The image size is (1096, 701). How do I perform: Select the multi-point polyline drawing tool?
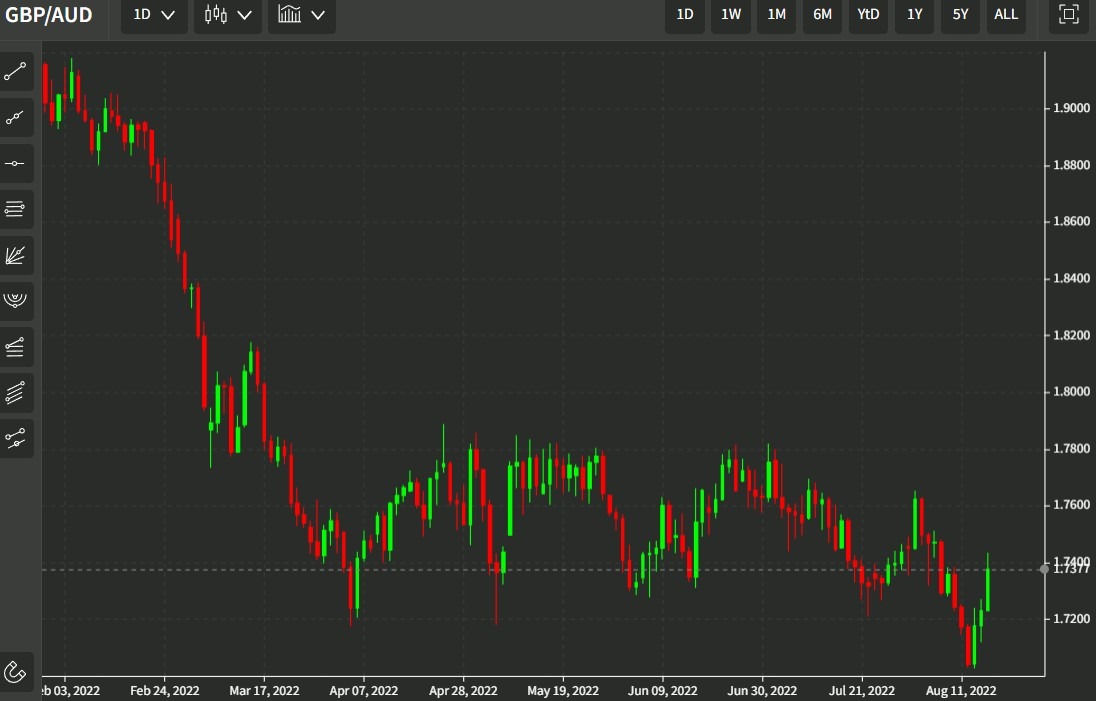point(15,117)
